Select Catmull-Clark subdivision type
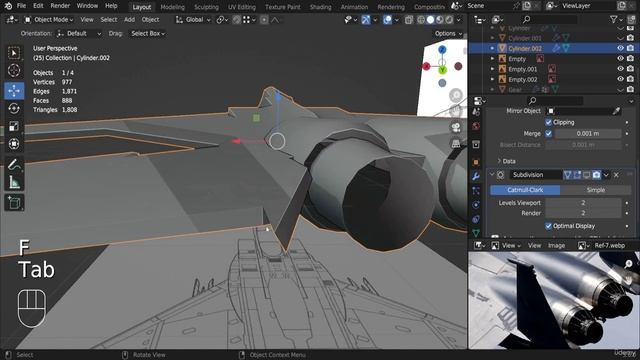Screen dimensions: 640x360 pos(525,190)
